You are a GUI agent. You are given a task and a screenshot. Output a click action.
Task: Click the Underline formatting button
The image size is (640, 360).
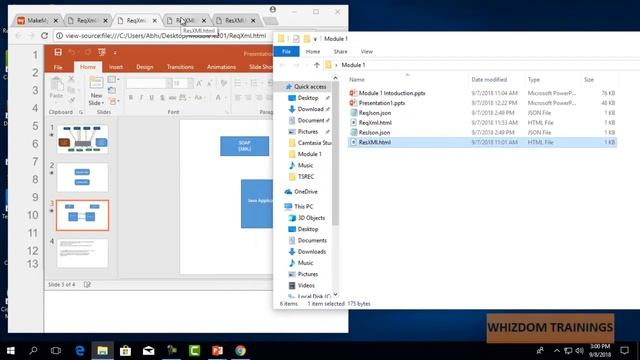click(x=151, y=98)
